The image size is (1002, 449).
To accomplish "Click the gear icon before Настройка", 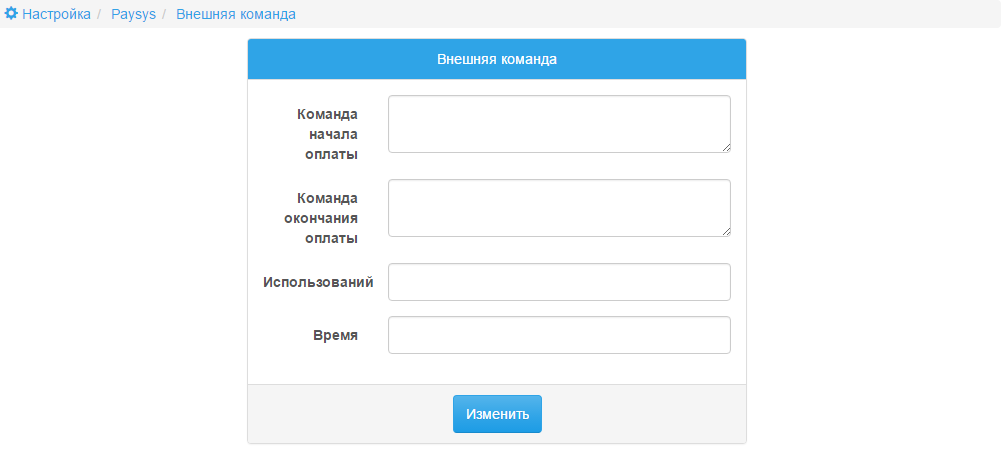I will pyautogui.click(x=11, y=13).
